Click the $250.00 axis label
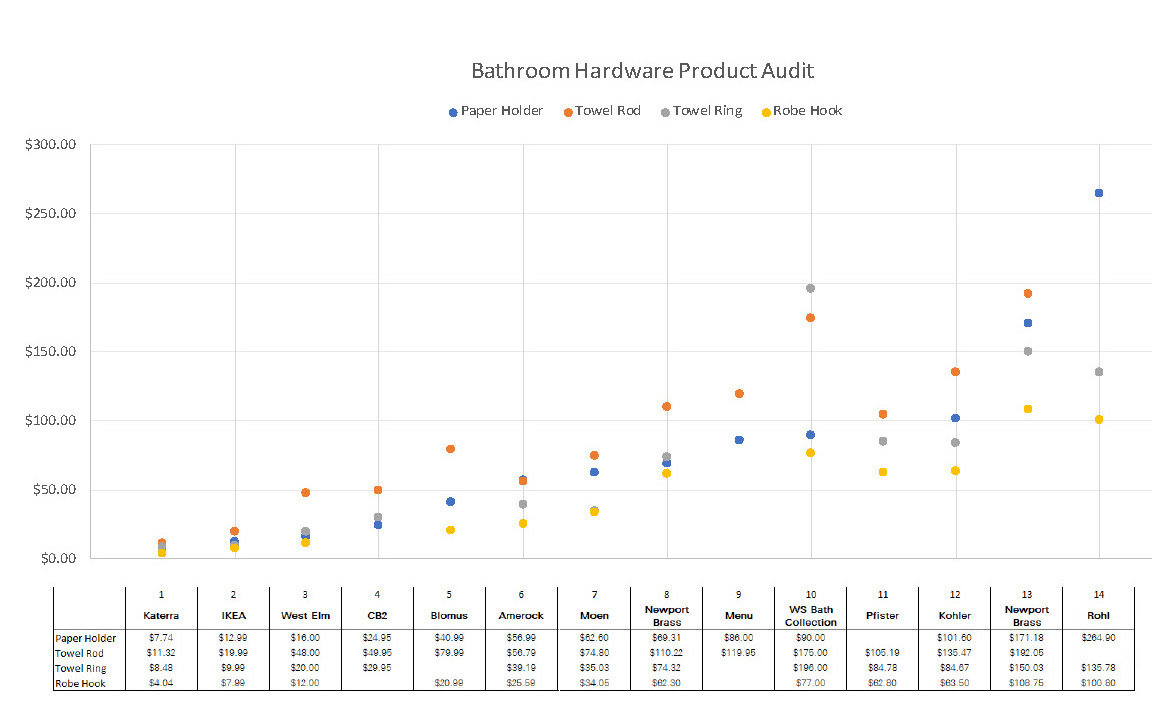Image resolution: width=1152 pixels, height=719 pixels. 51,214
